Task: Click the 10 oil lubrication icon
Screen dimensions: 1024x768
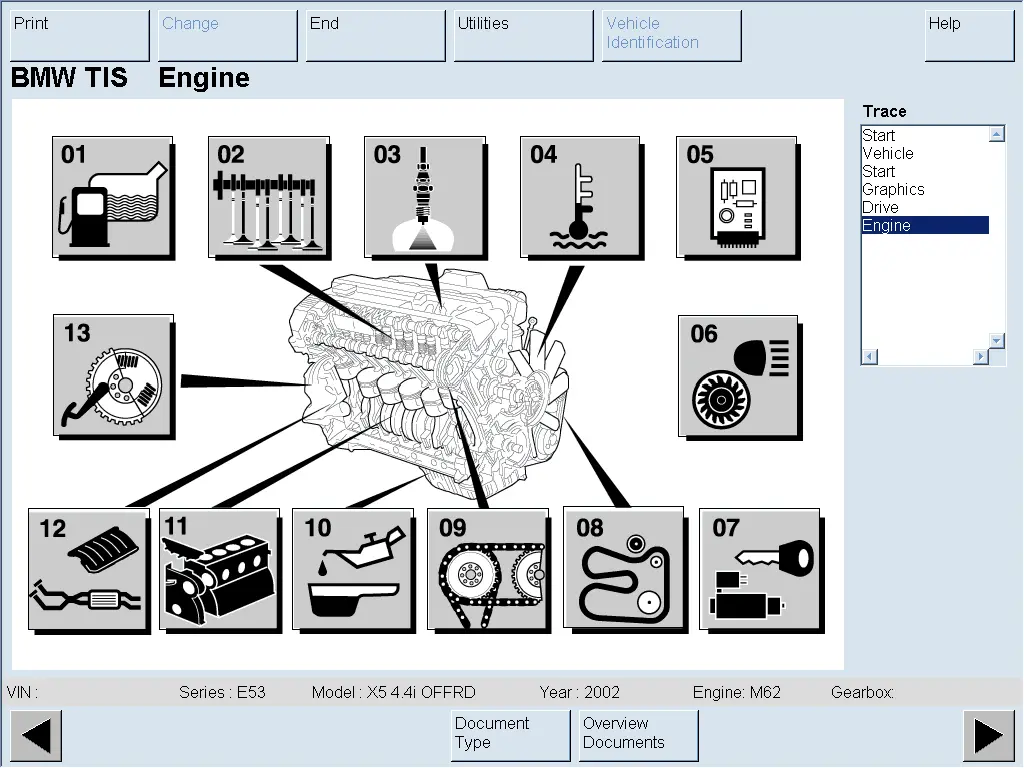Action: coord(352,569)
